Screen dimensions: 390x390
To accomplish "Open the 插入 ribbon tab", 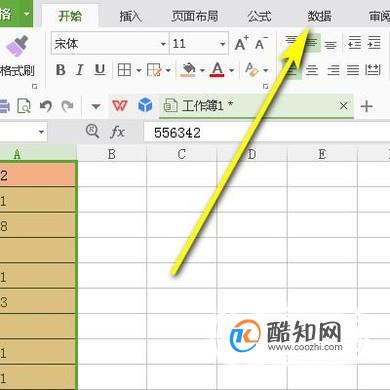I will (x=130, y=16).
